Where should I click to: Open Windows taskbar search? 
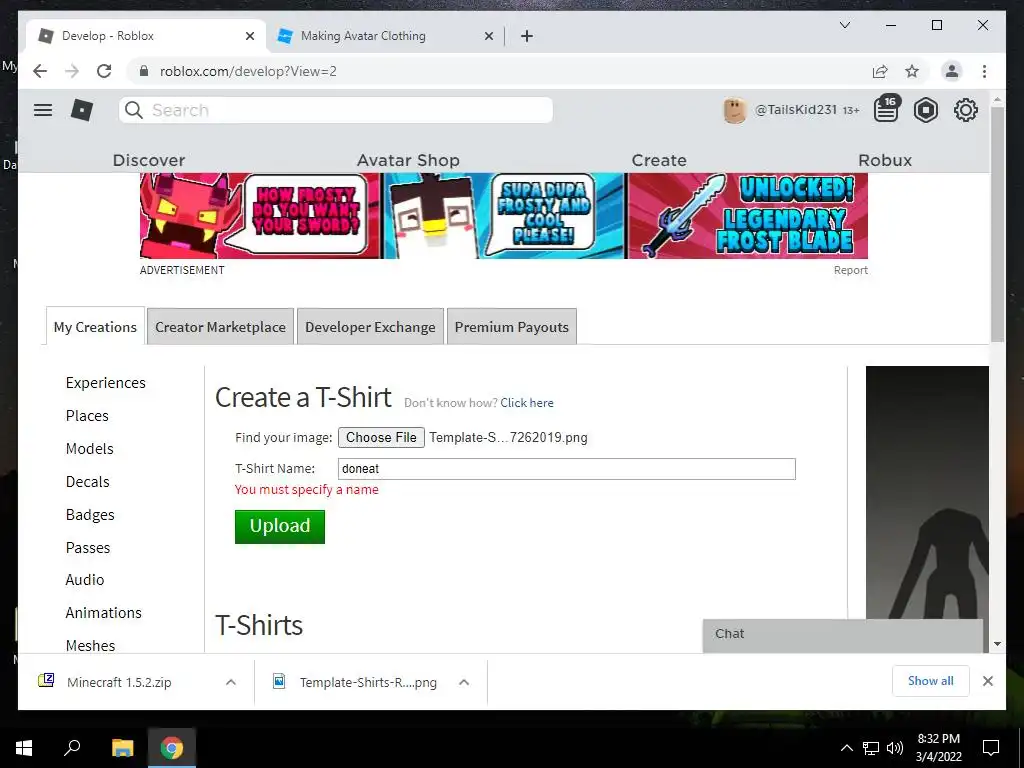(x=72, y=747)
